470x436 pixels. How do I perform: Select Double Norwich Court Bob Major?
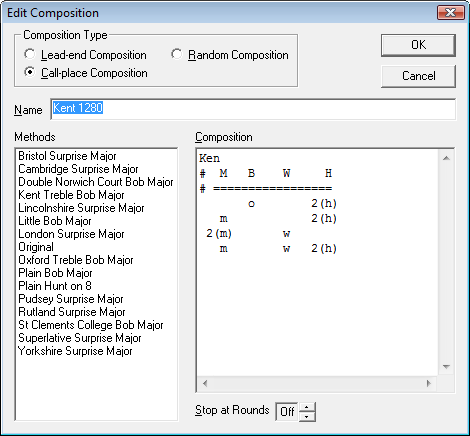point(96,182)
